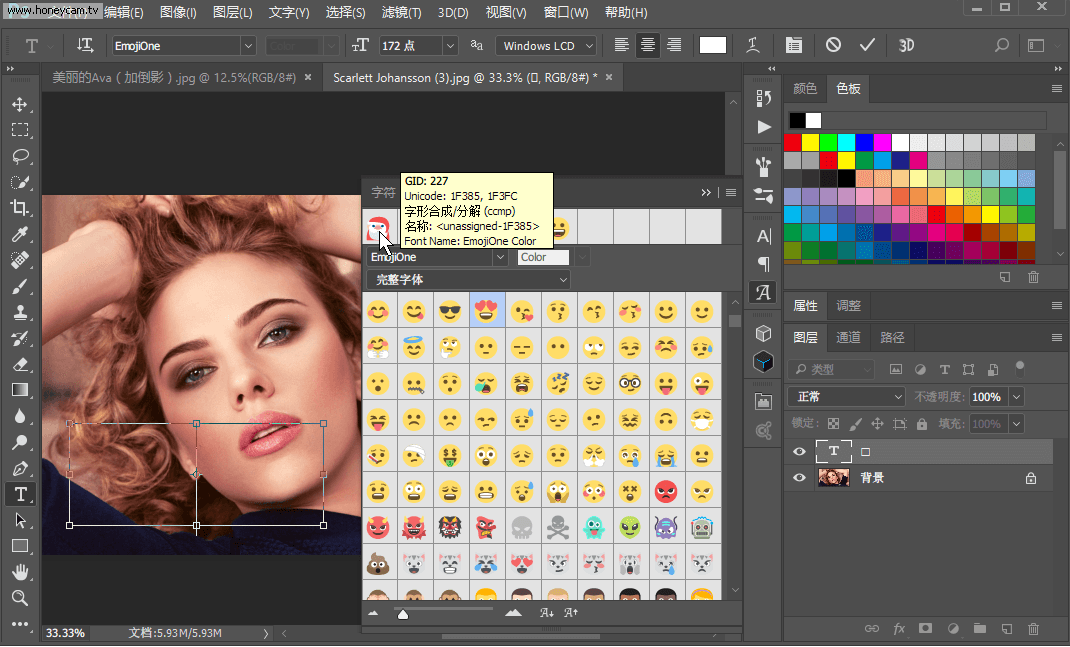Switch to the 色板 panel tab
The width and height of the screenshot is (1070, 647).
point(847,88)
